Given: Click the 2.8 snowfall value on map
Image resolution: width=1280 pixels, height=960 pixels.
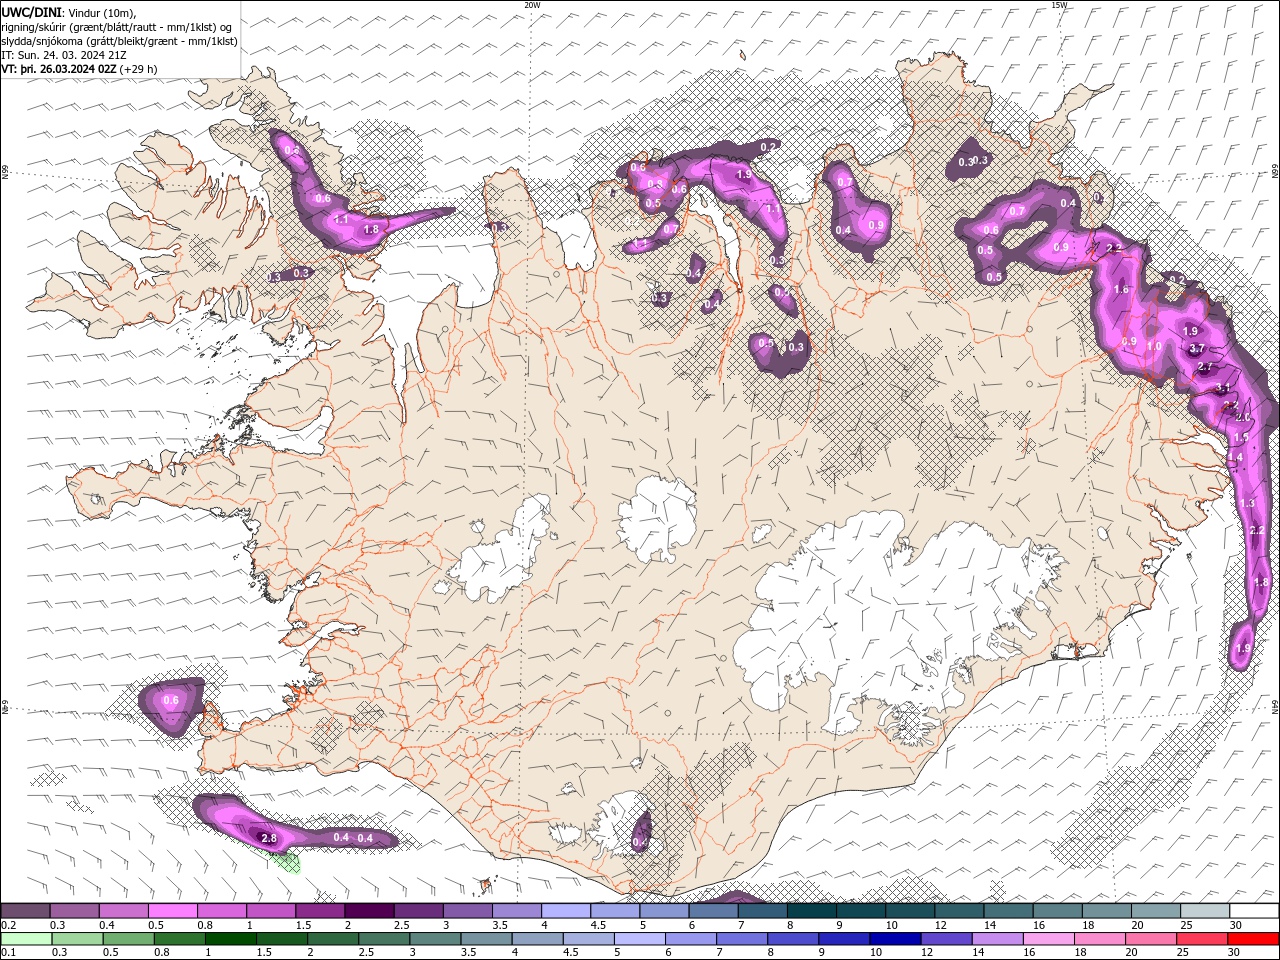Looking at the screenshot, I should (x=268, y=838).
